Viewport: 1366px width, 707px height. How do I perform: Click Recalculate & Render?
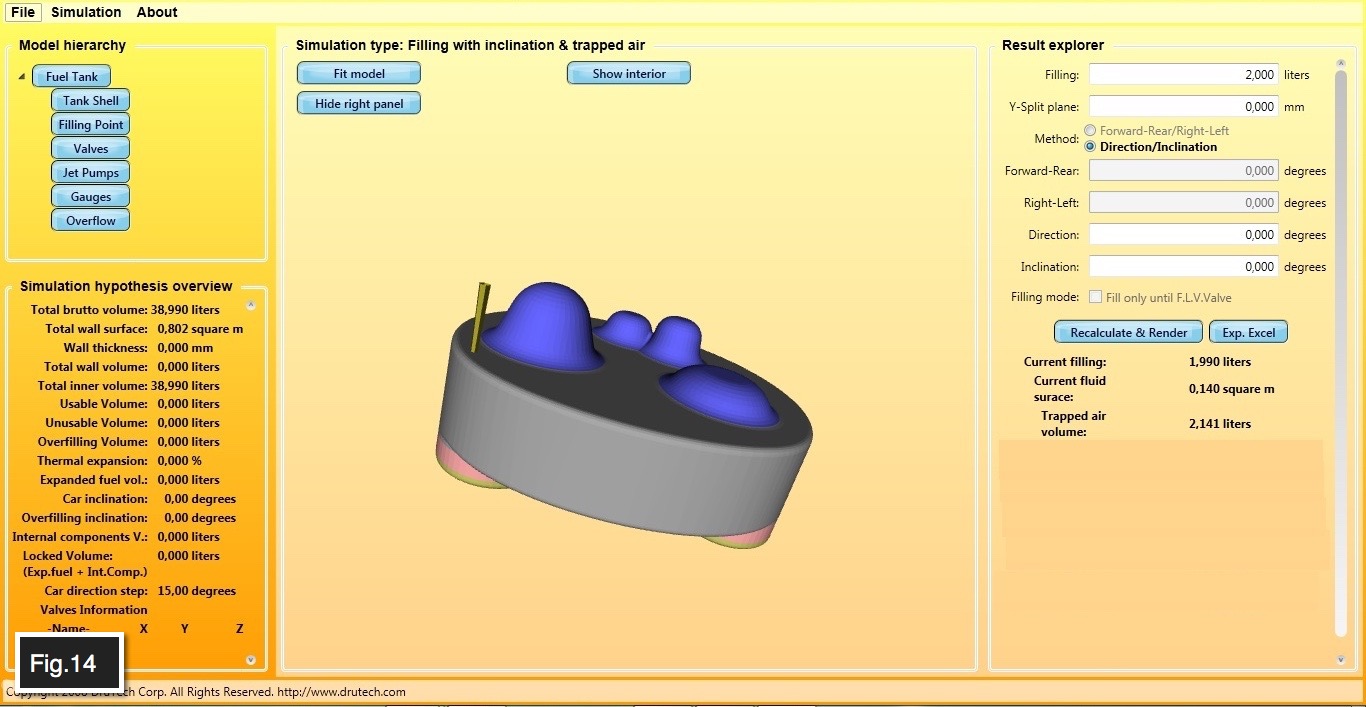tap(1128, 333)
